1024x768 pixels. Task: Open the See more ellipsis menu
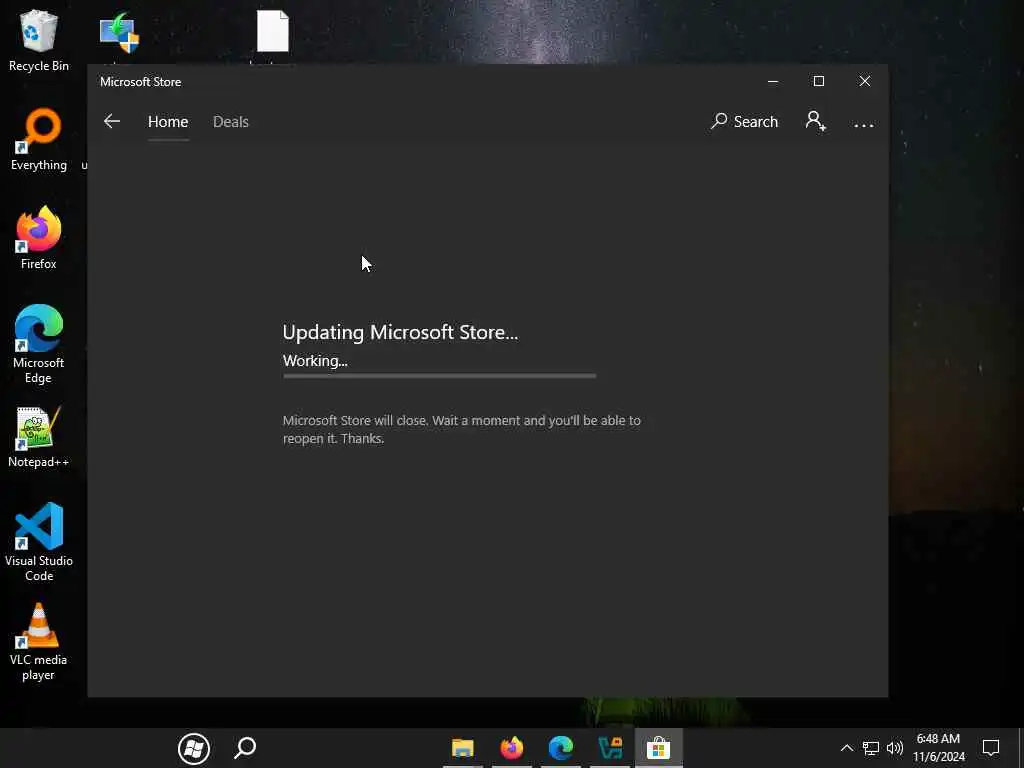pos(864,125)
